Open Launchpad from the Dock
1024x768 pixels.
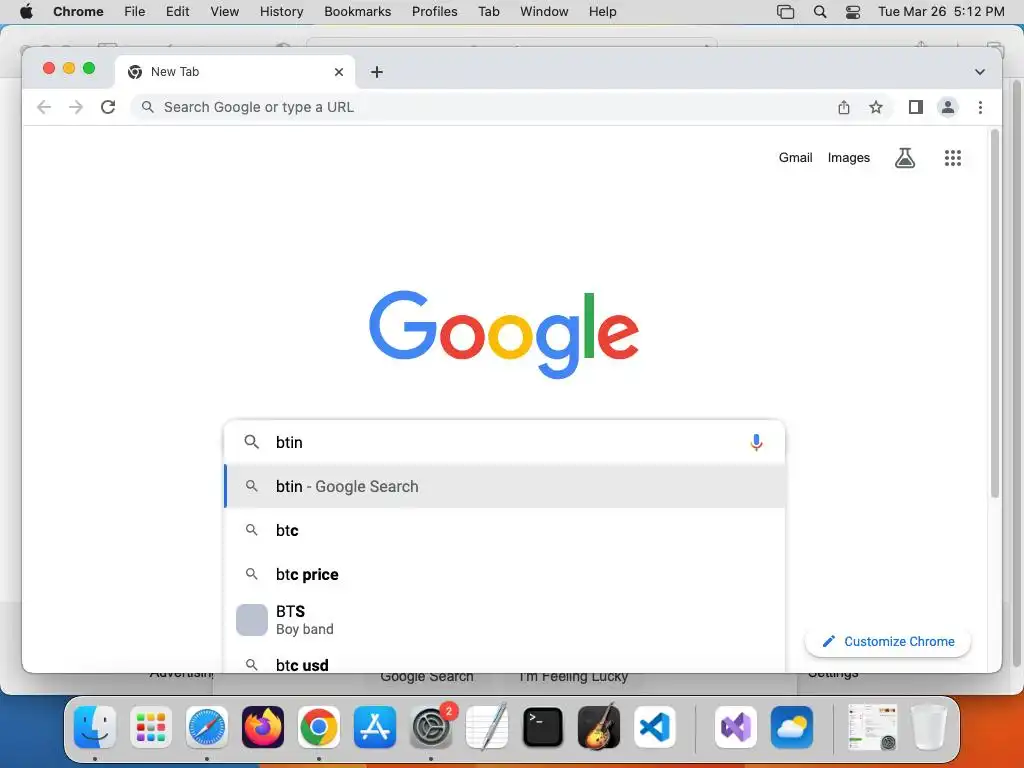click(151, 727)
